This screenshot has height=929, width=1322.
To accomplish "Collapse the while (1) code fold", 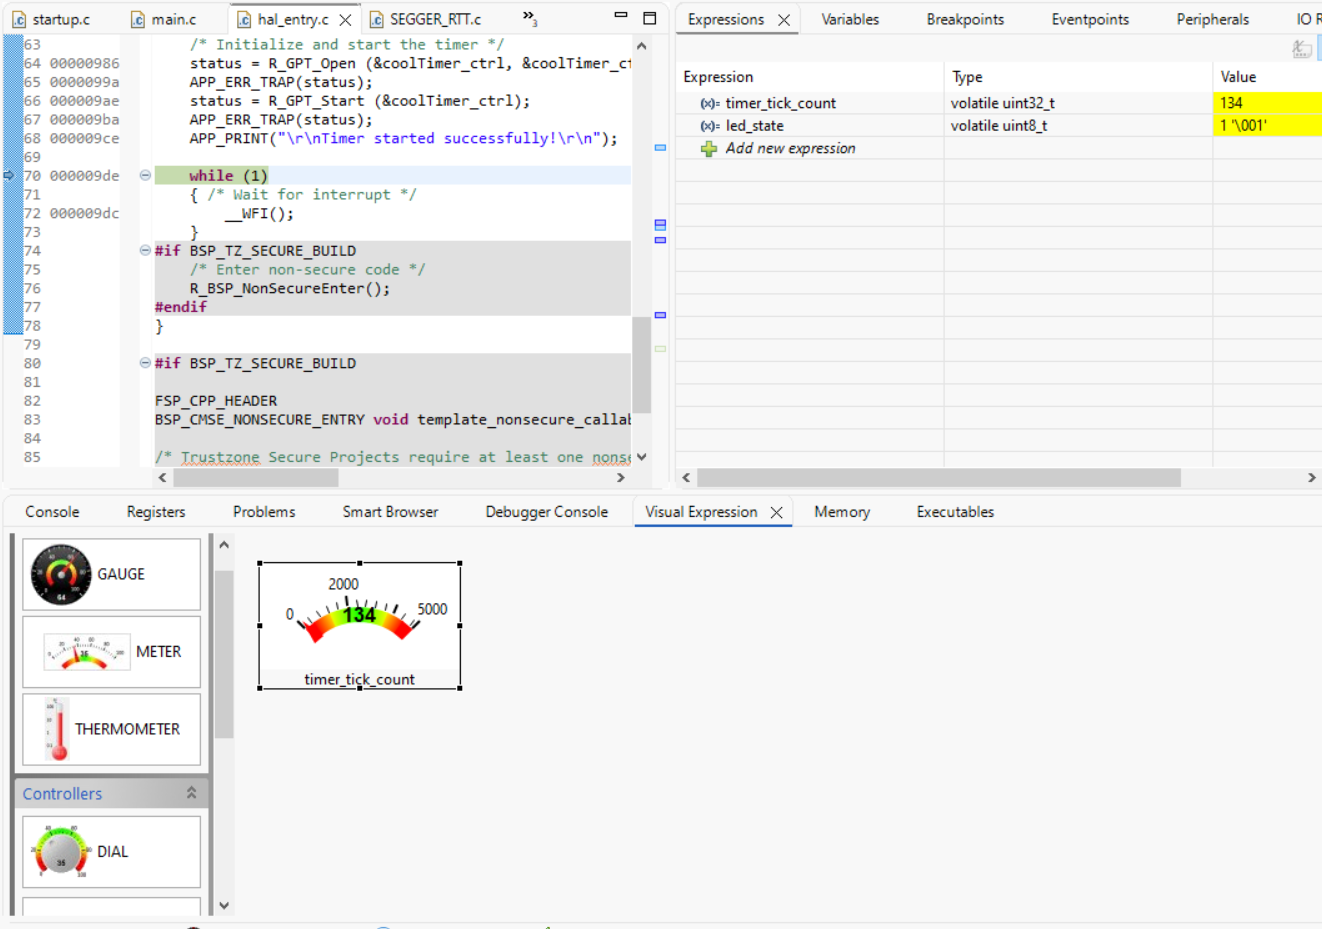I will pyautogui.click(x=145, y=175).
